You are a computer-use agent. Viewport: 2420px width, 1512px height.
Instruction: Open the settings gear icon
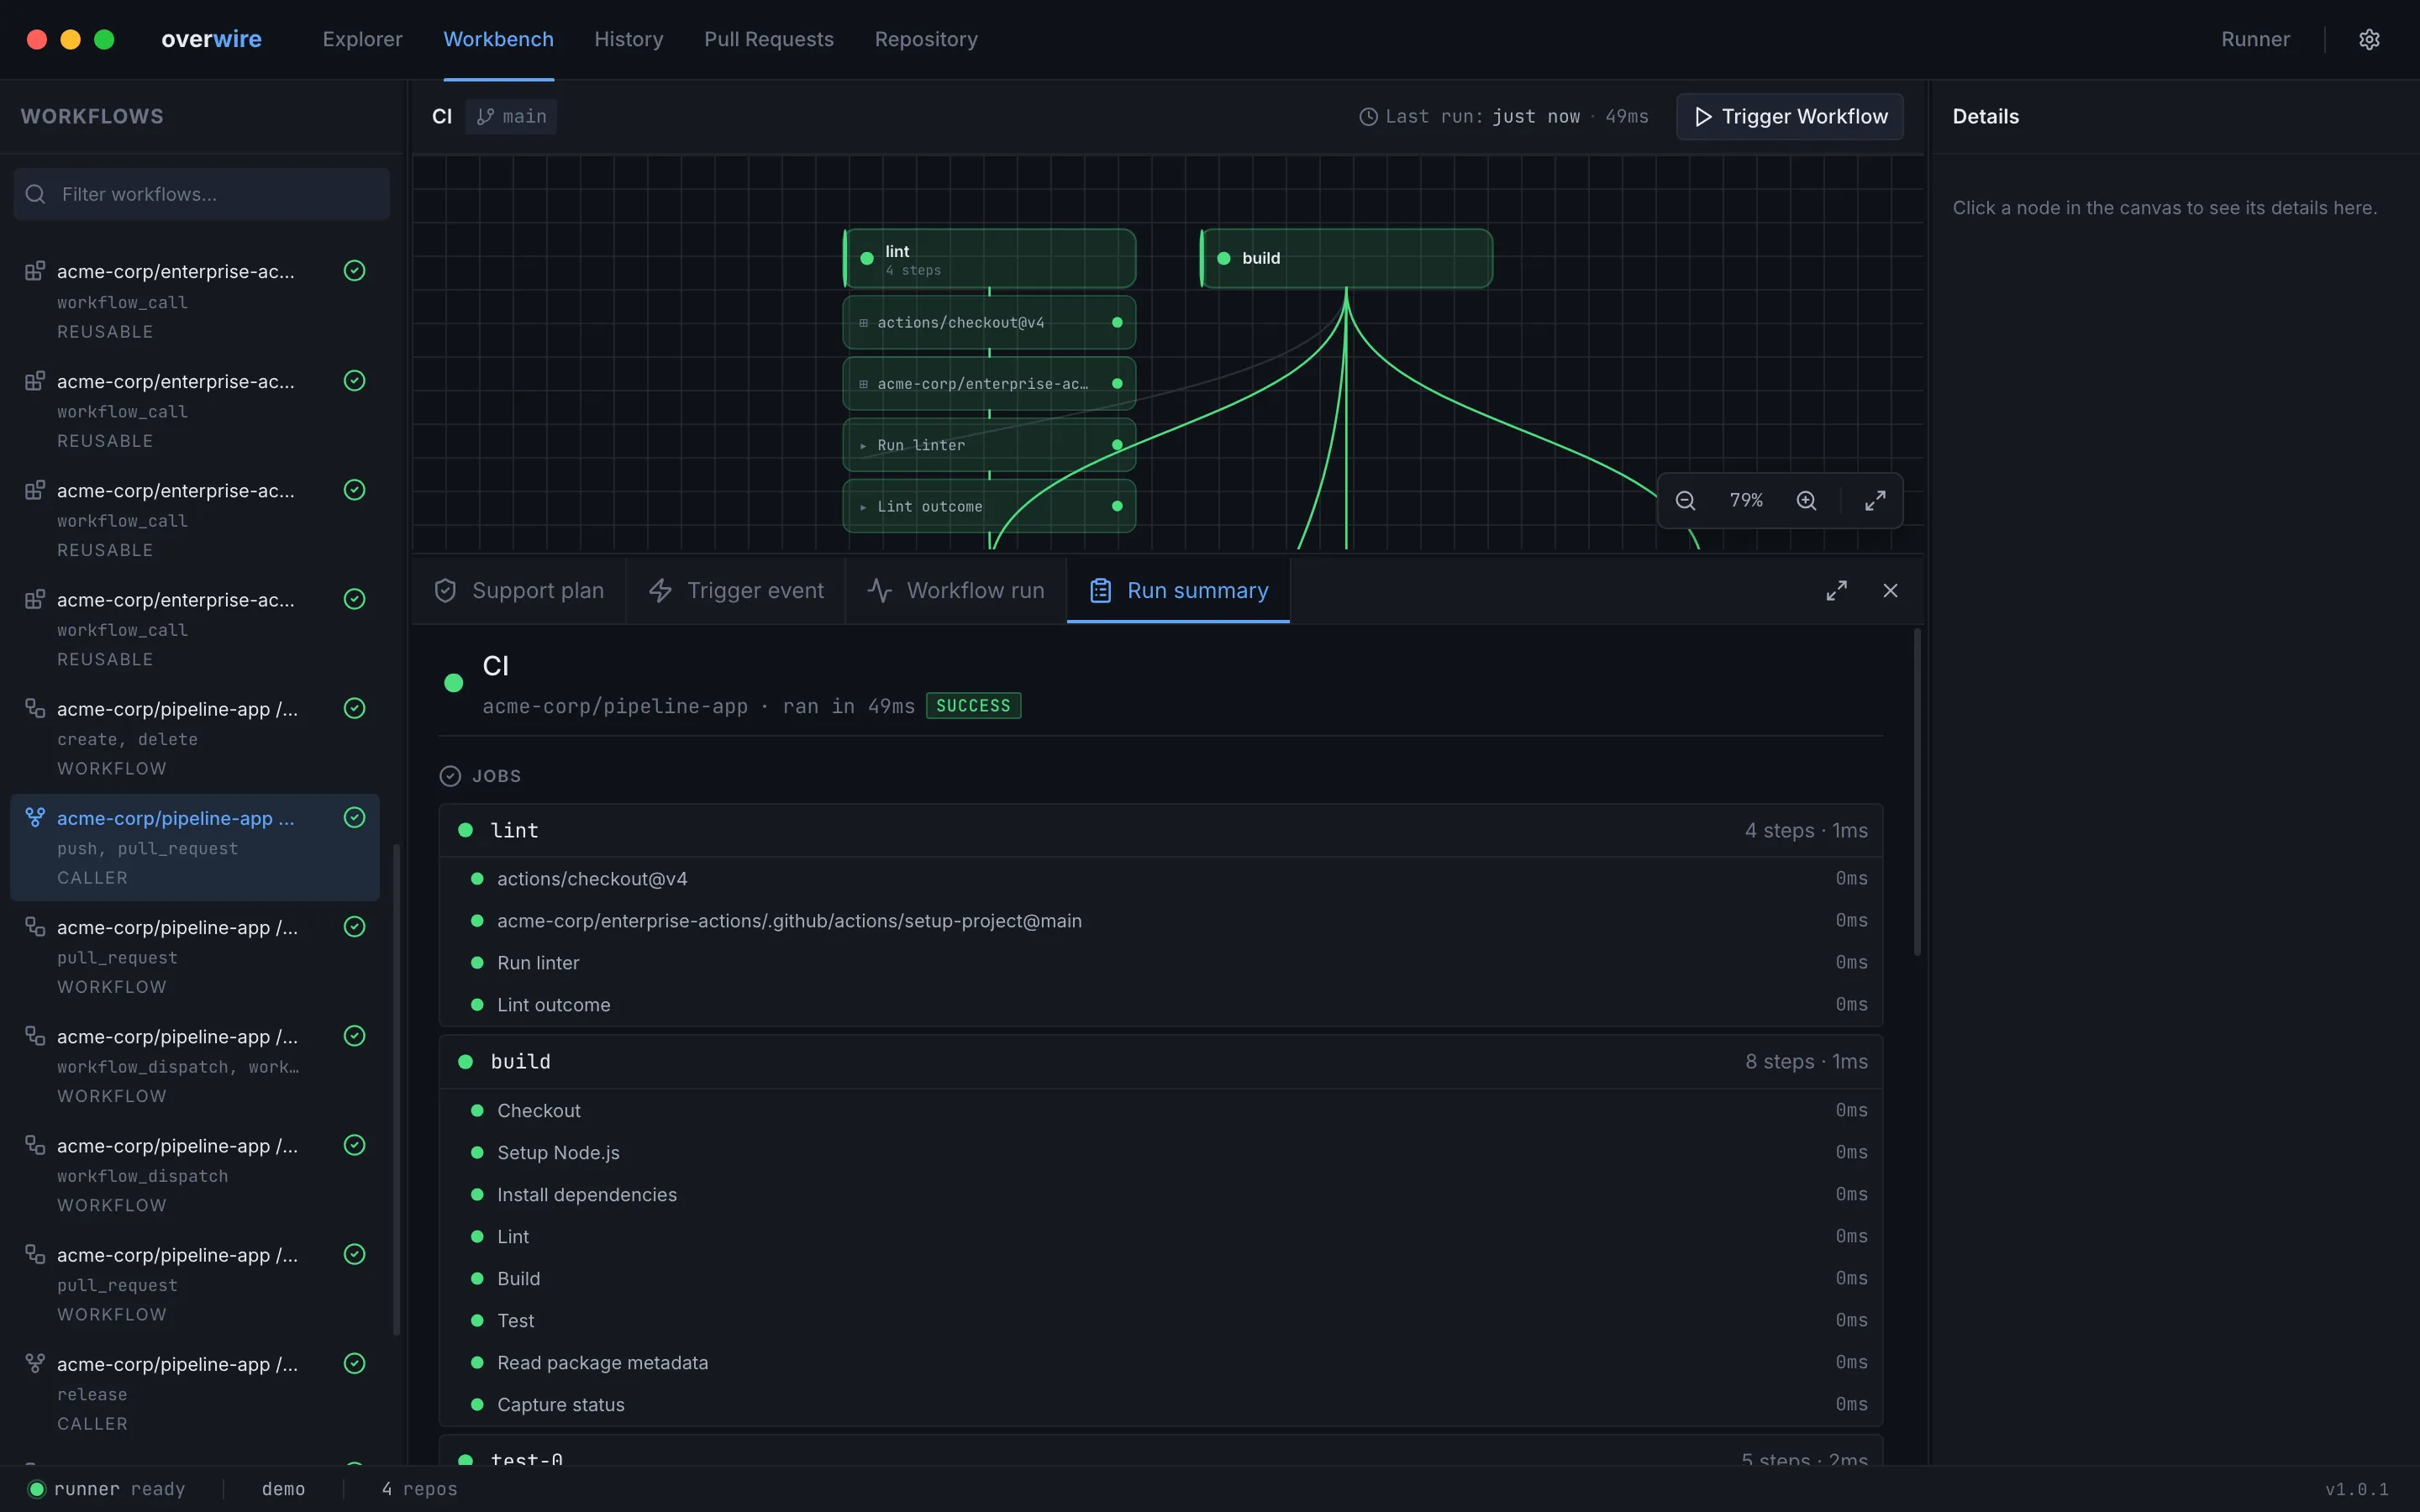pyautogui.click(x=2368, y=39)
